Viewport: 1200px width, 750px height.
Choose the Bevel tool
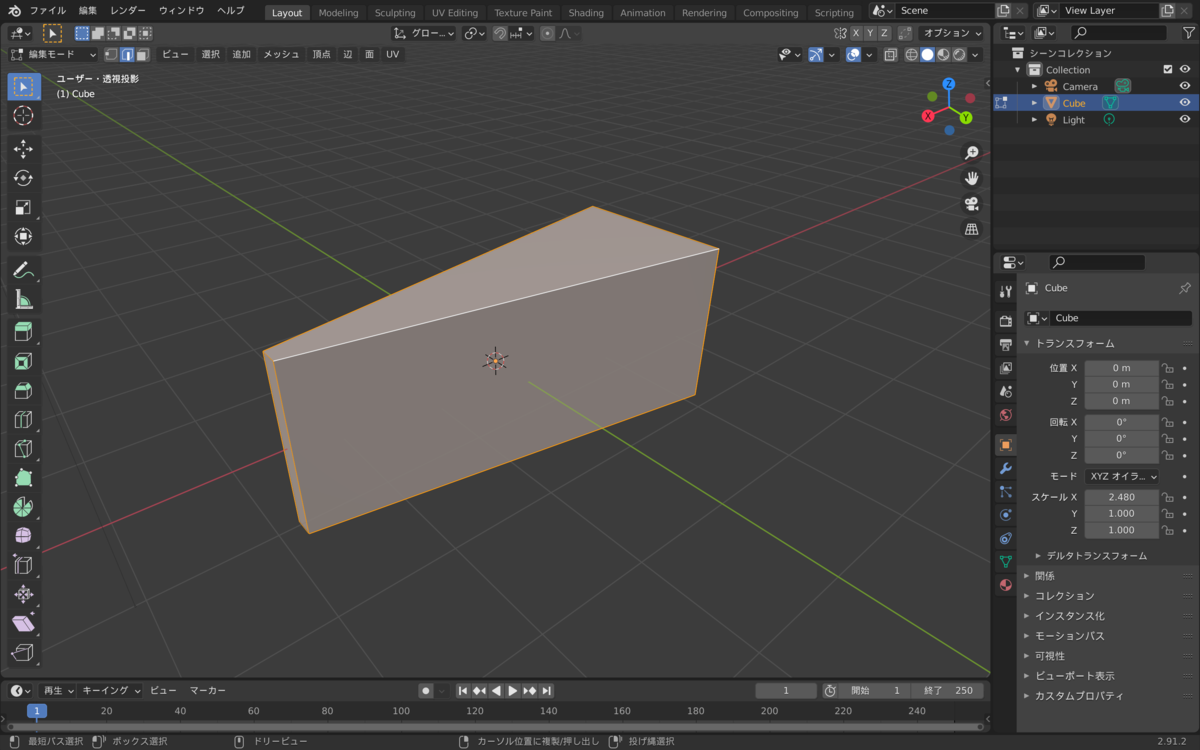click(x=24, y=390)
